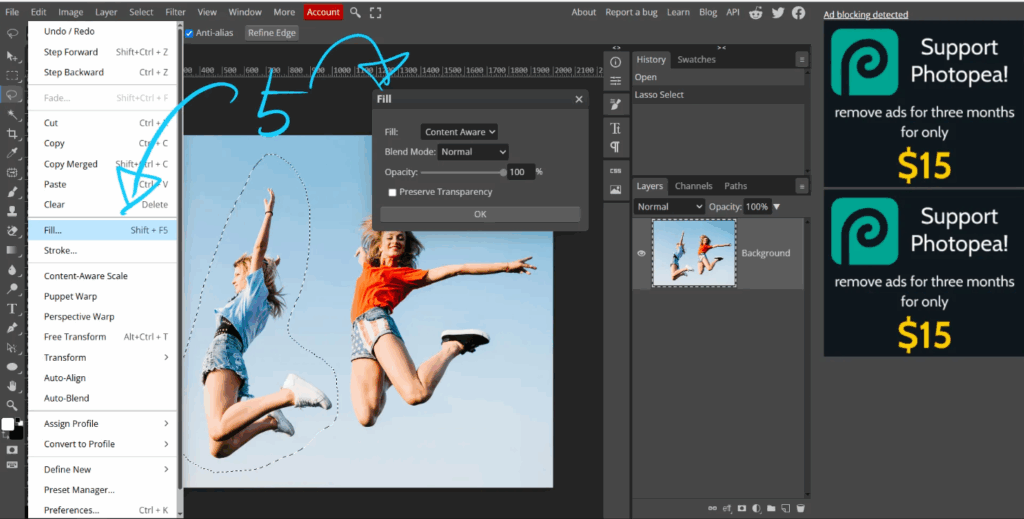Enable Preserve Transparency checkbox
Viewport: 1024px width, 519px height.
click(x=392, y=192)
